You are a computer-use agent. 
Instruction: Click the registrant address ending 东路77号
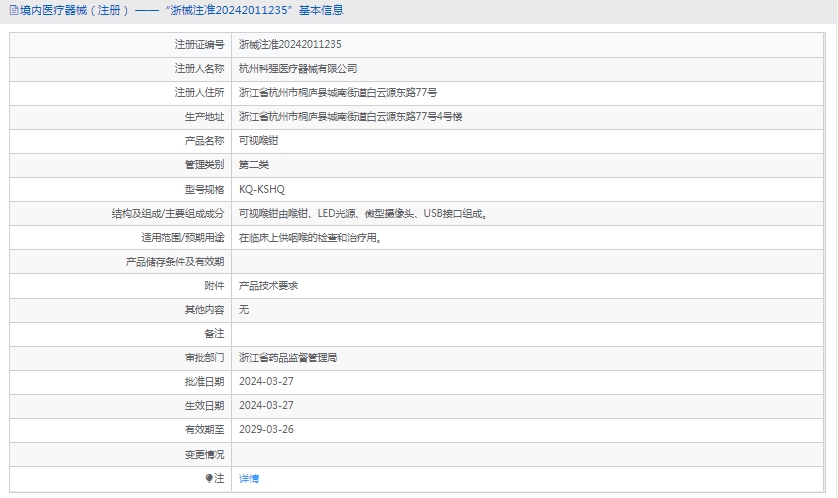pyautogui.click(x=338, y=93)
